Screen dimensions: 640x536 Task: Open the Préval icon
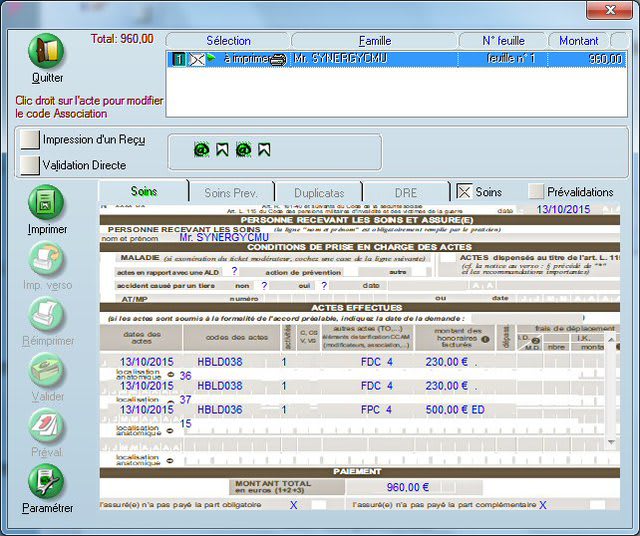[46, 427]
